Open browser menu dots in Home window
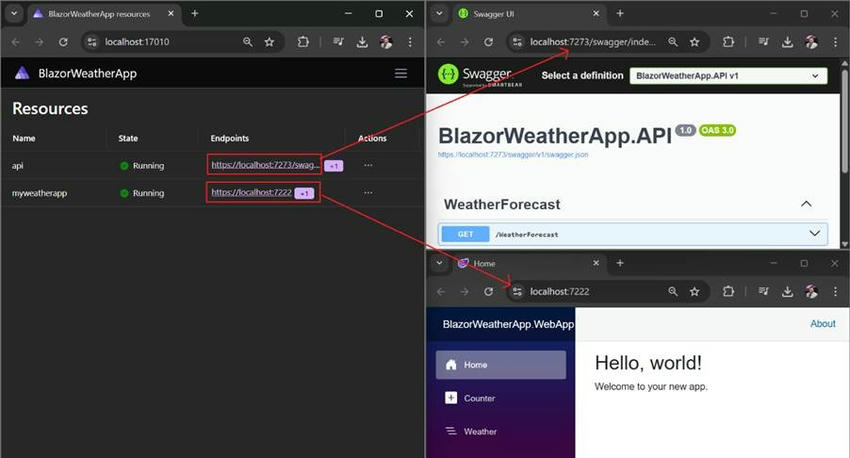Image resolution: width=850 pixels, height=458 pixels. [x=835, y=292]
